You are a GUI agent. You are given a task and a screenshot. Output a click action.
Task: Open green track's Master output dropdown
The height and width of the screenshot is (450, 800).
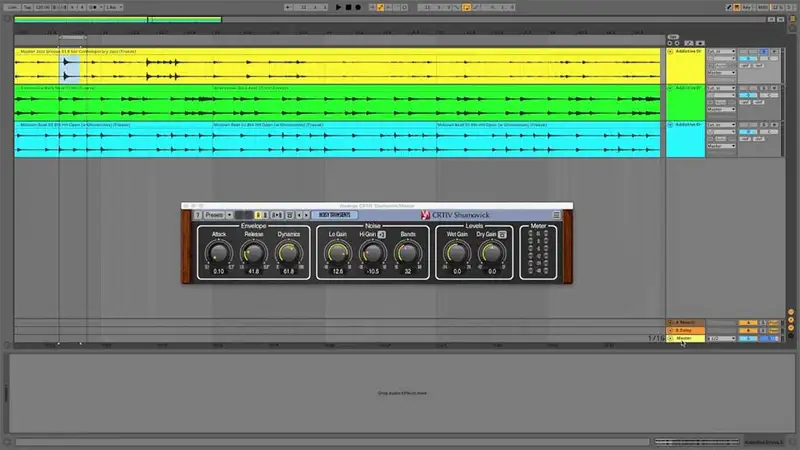(721, 109)
